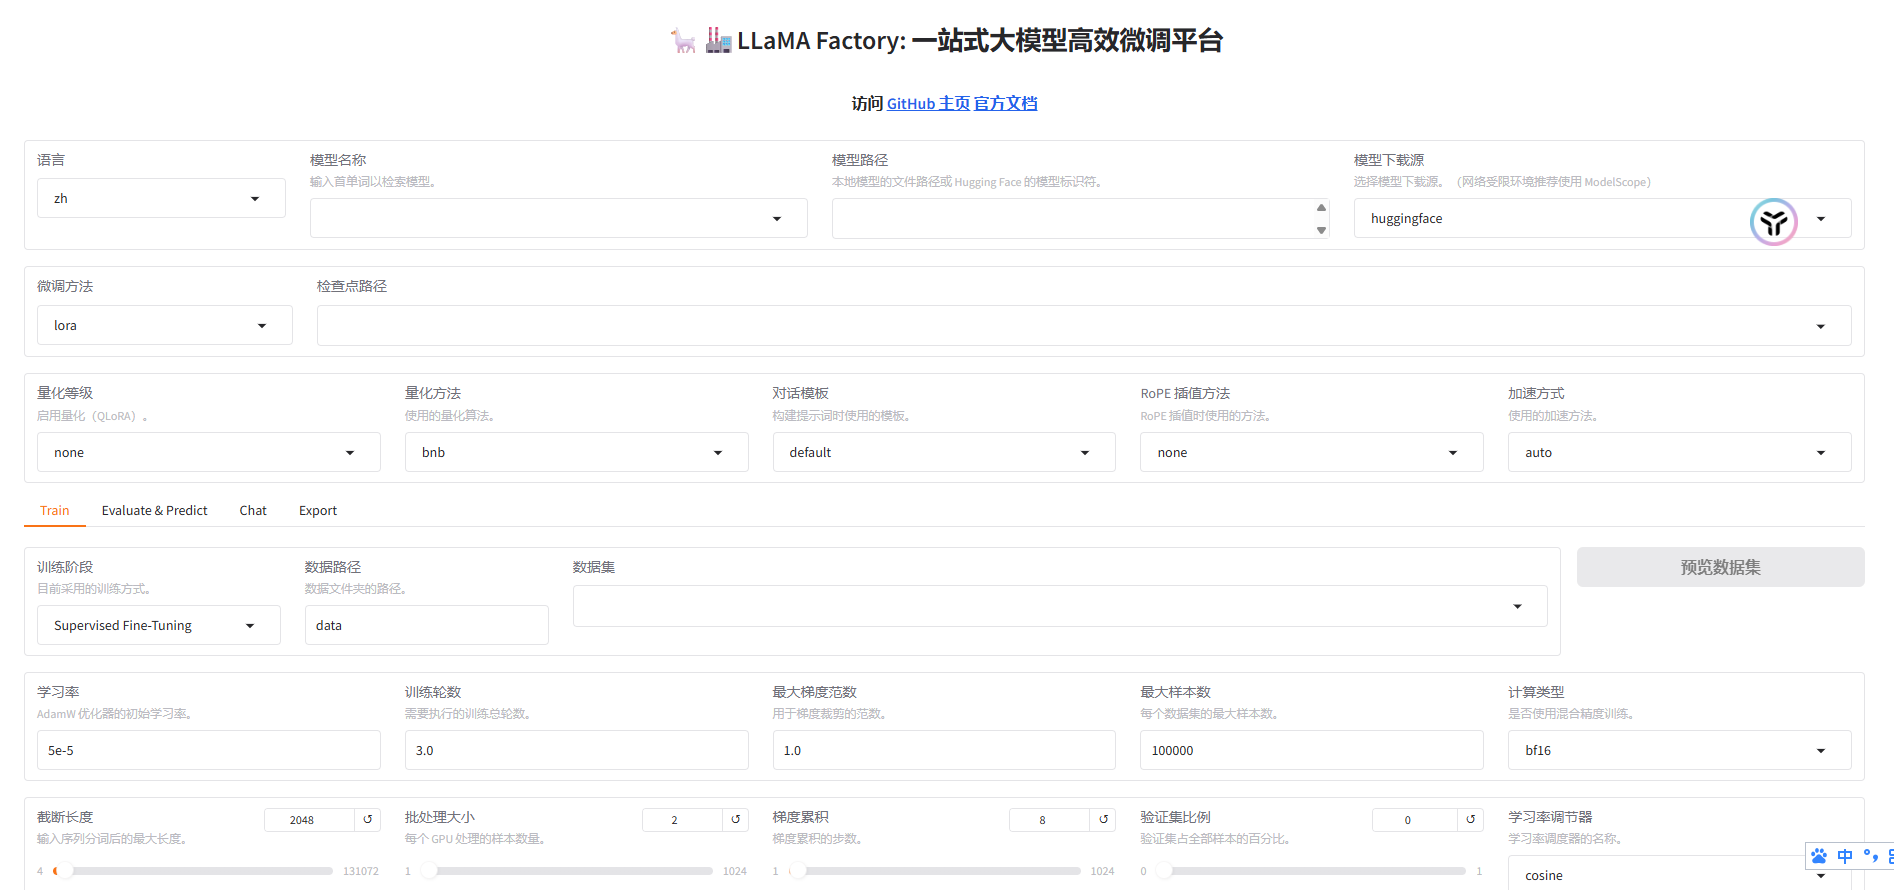Click the 截断长度 slider handle

pos(63,871)
